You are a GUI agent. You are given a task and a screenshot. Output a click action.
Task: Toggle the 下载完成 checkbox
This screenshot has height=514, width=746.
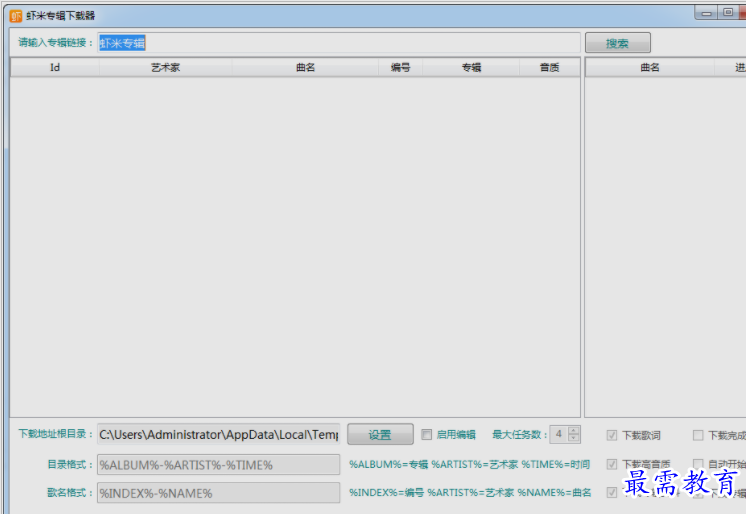point(698,435)
